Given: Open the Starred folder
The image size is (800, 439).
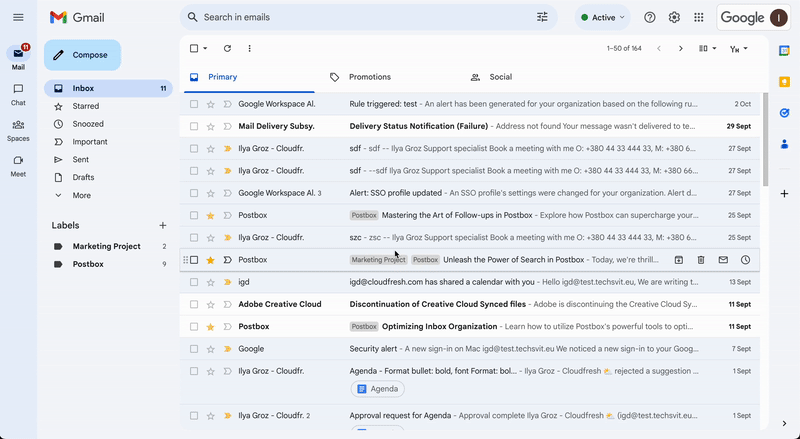Looking at the screenshot, I should pyautogui.click(x=86, y=106).
